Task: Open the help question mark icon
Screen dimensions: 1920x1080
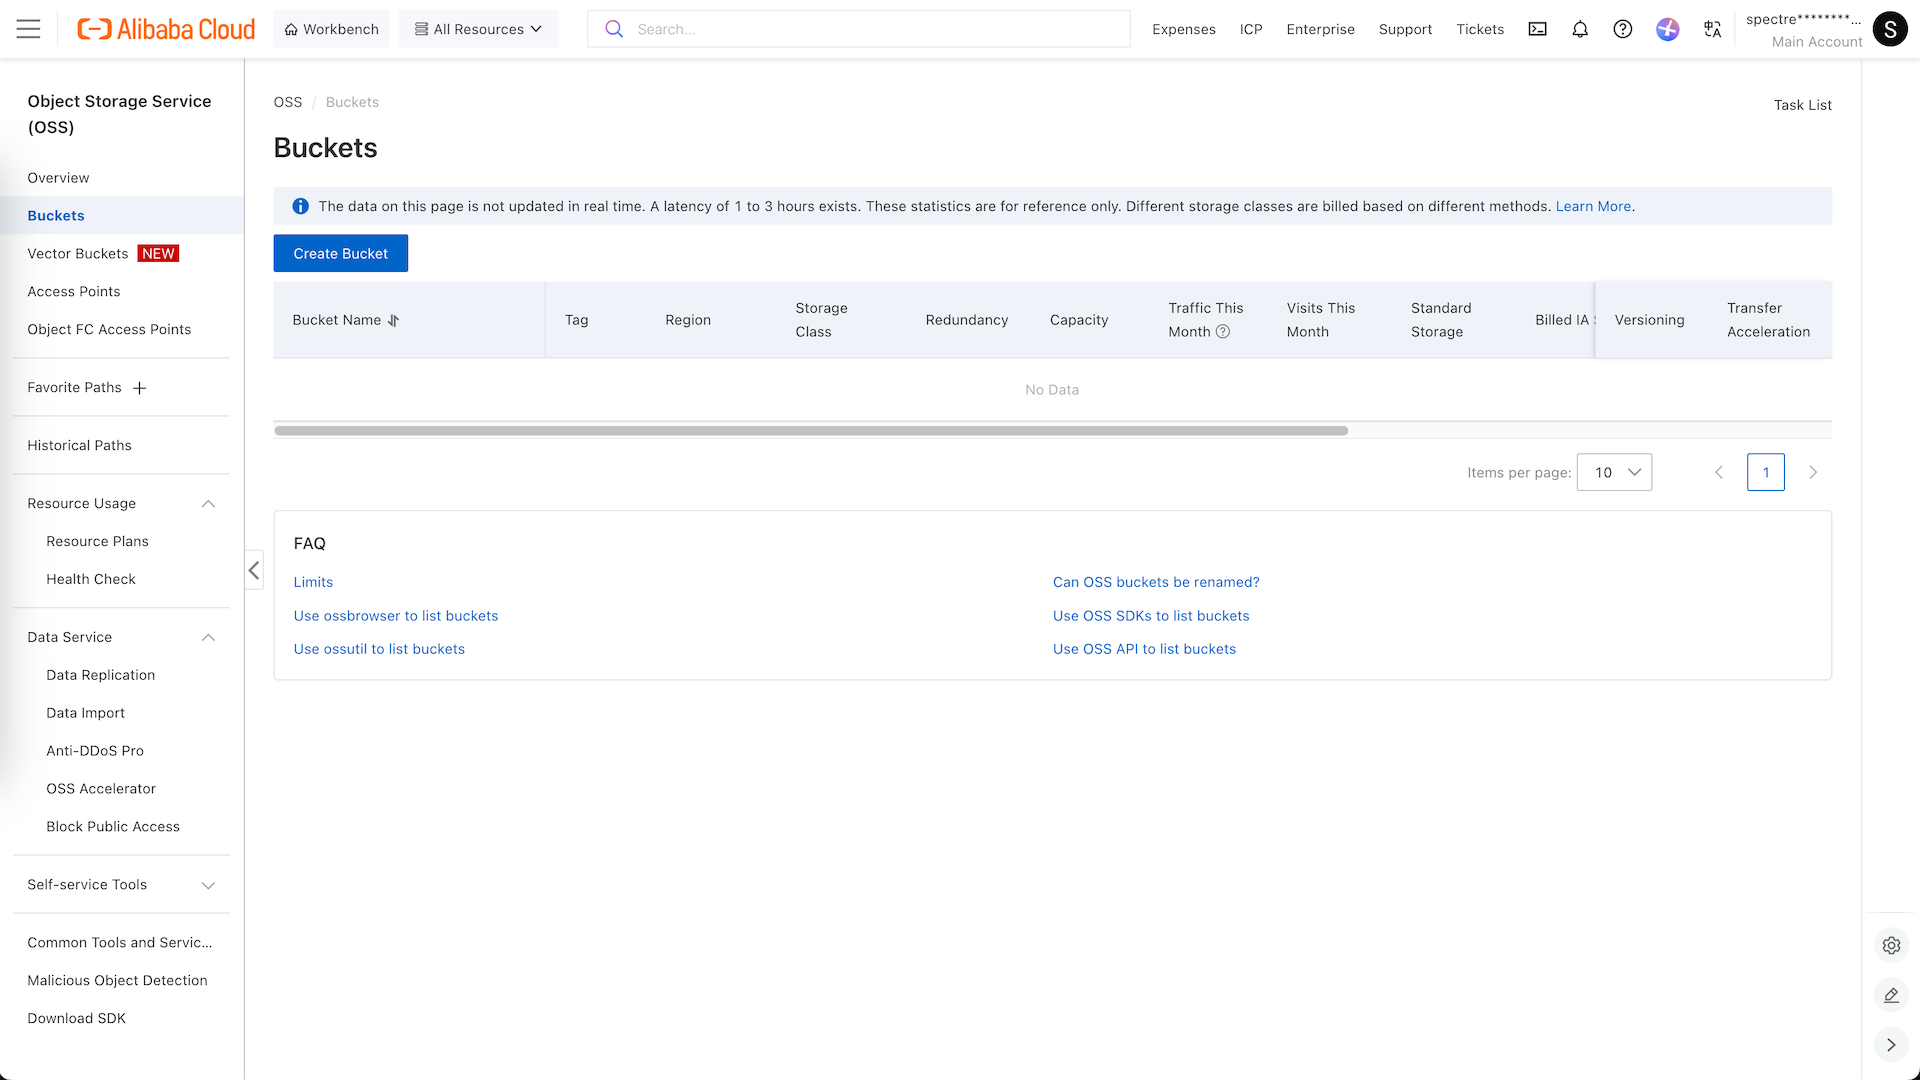Action: [x=1623, y=29]
